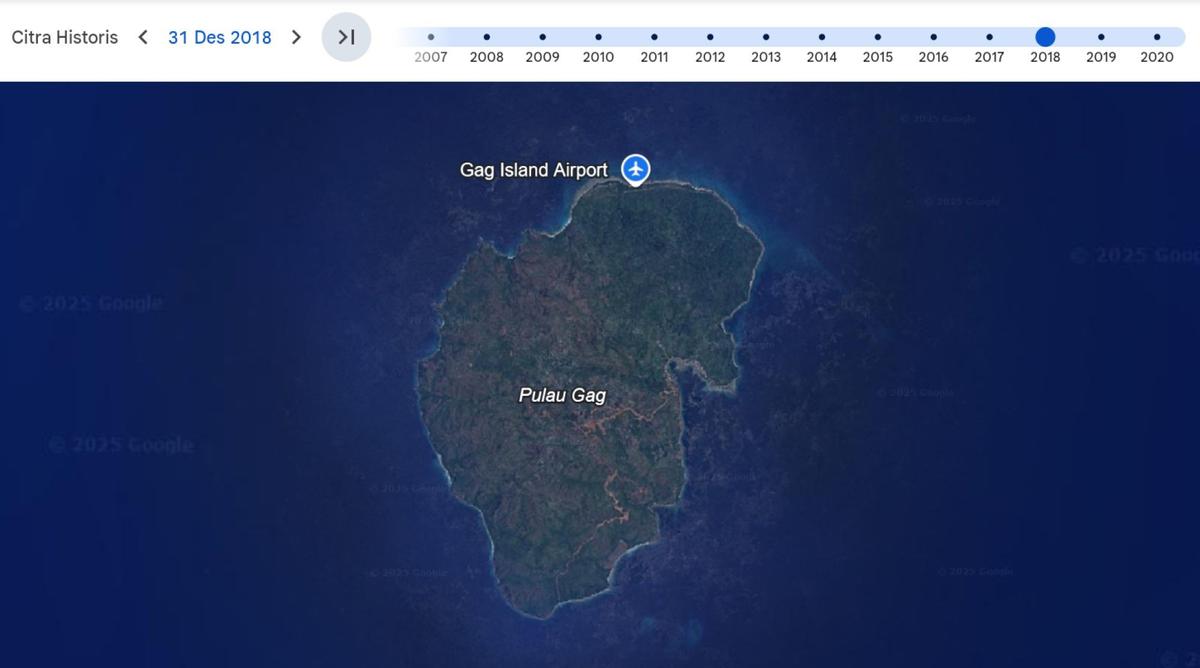Select the 2015 timeline point
This screenshot has height=668, width=1200.
pyautogui.click(x=878, y=37)
